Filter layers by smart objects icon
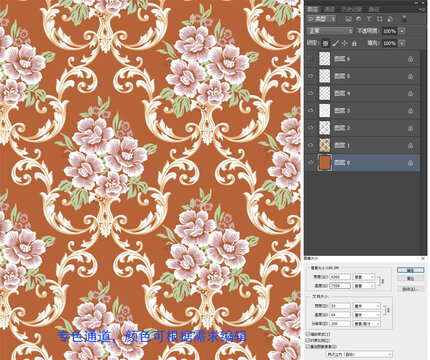 (x=390, y=19)
